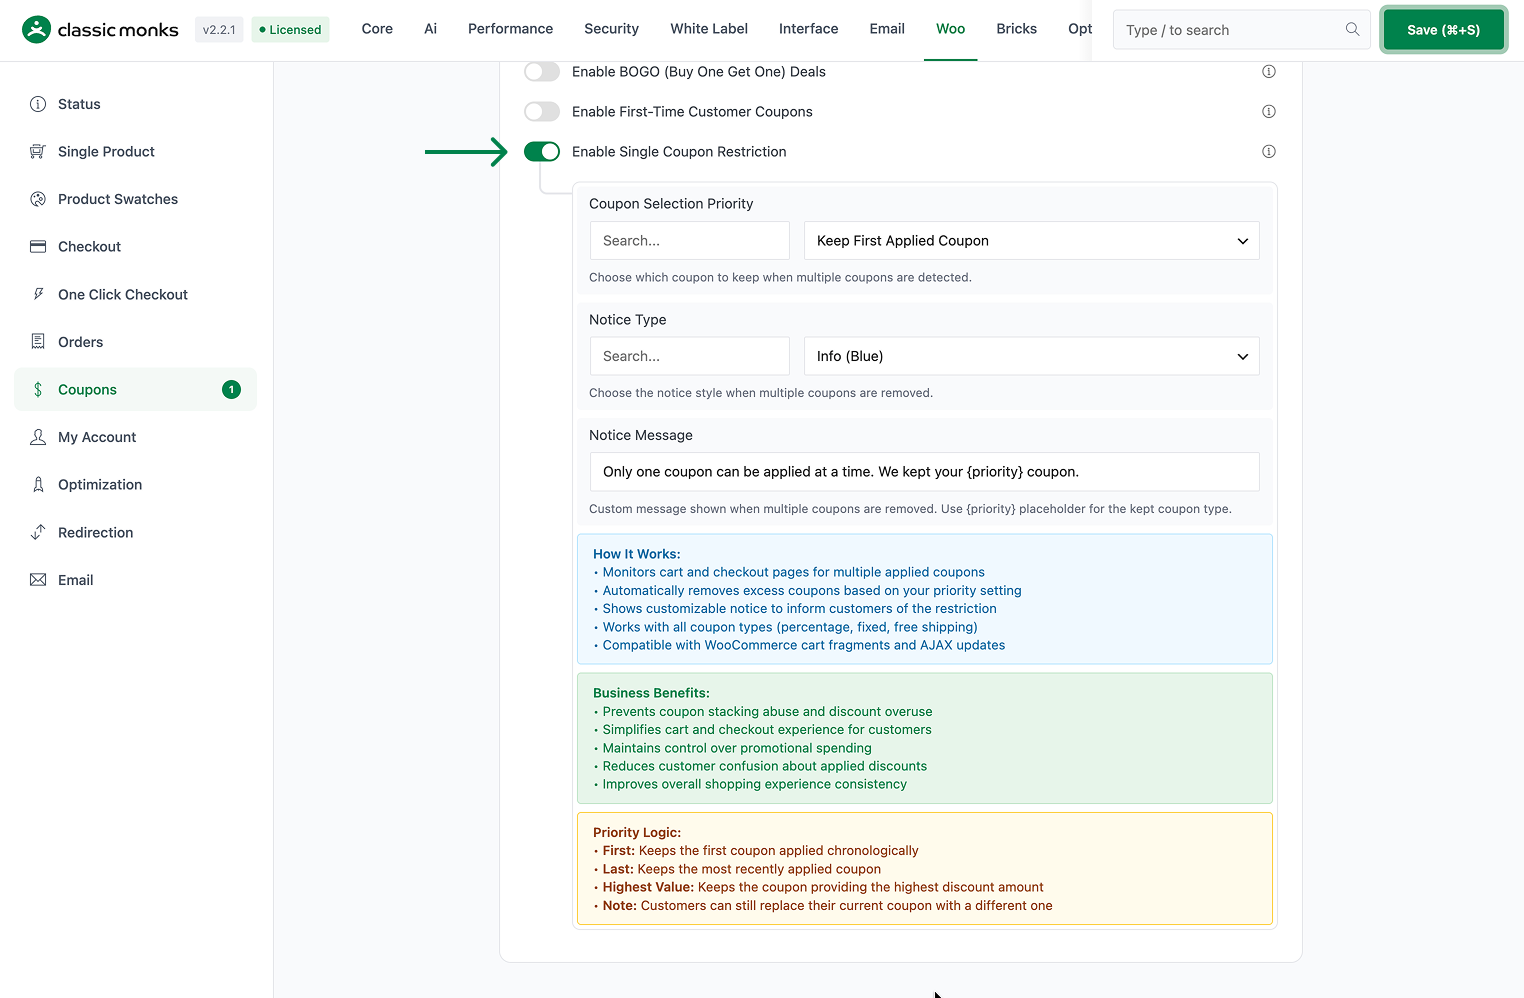The width and height of the screenshot is (1524, 998).
Task: Click the Licensed status badge
Action: pos(290,30)
